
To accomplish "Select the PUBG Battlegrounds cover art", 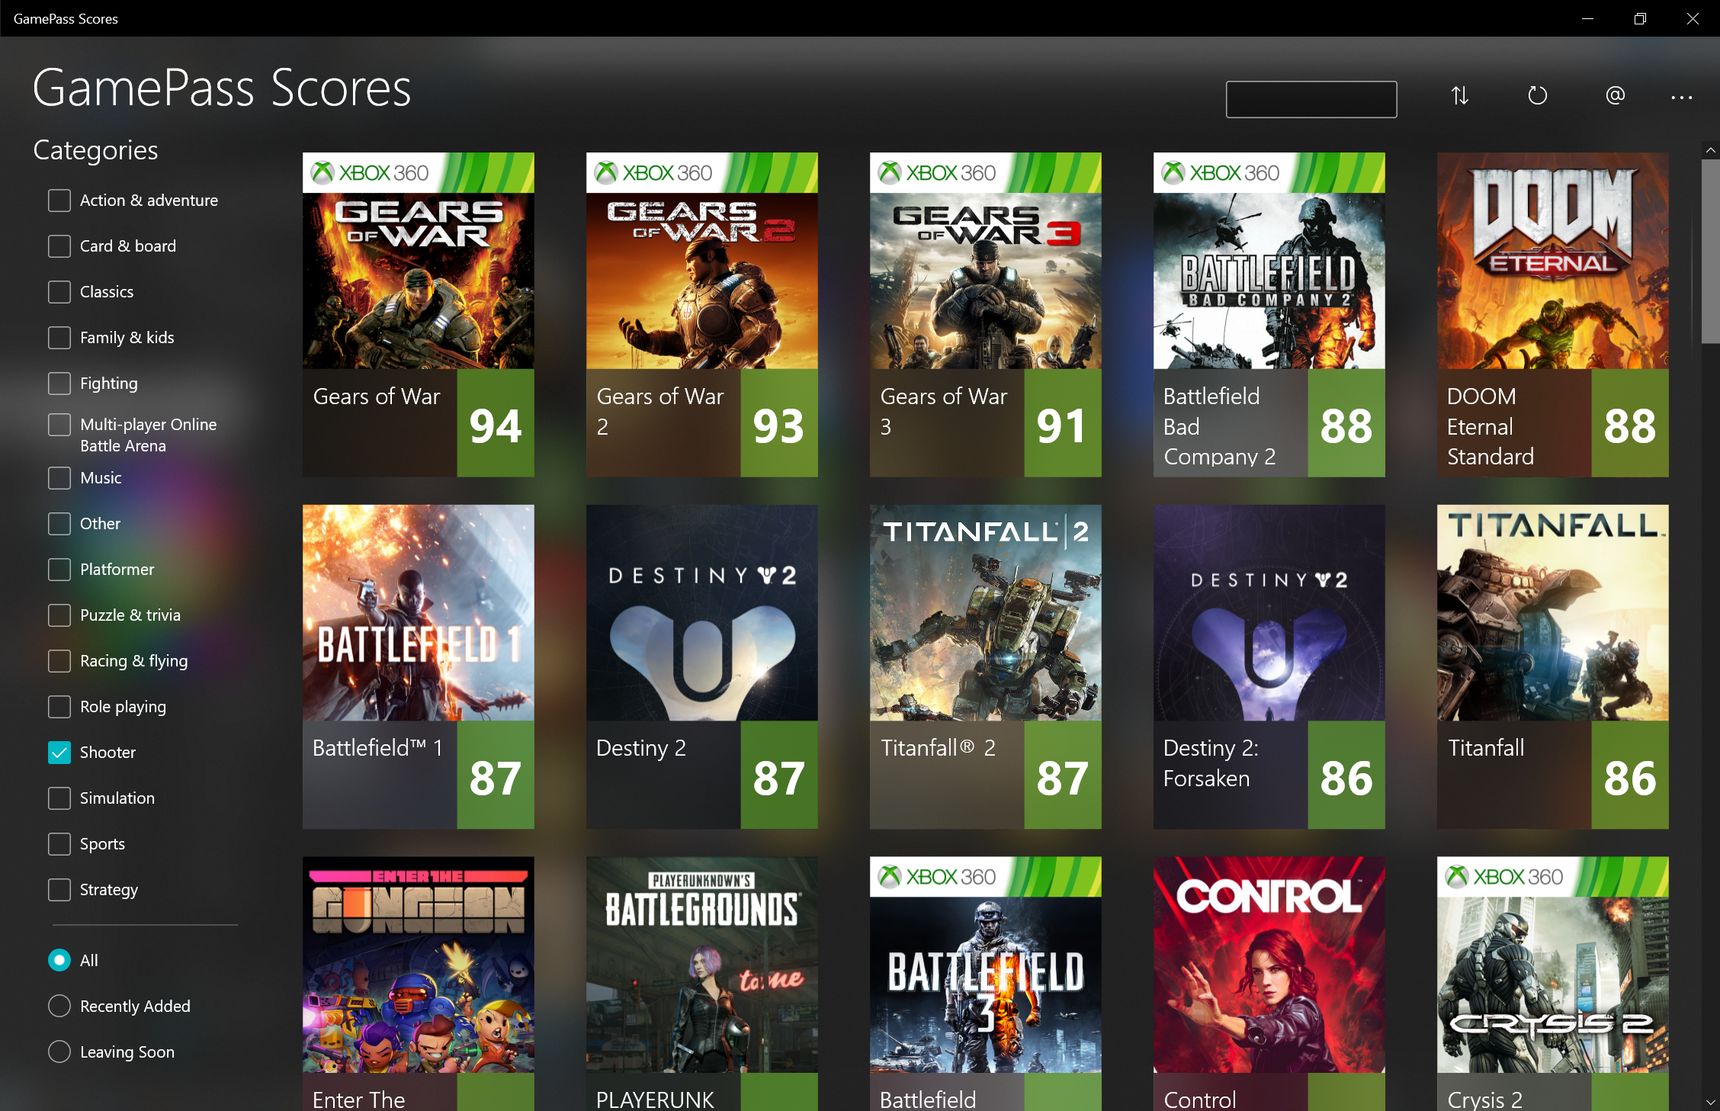I will pos(702,965).
